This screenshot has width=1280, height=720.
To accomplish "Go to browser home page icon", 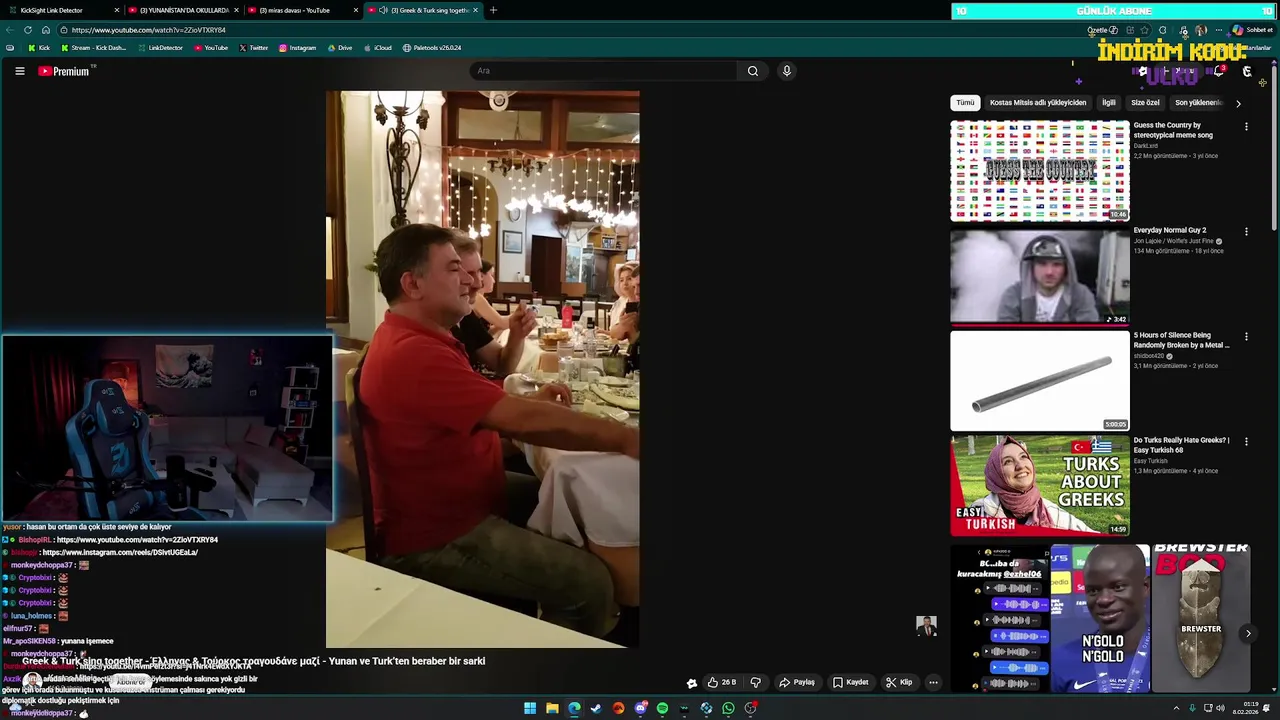I will tap(45, 30).
